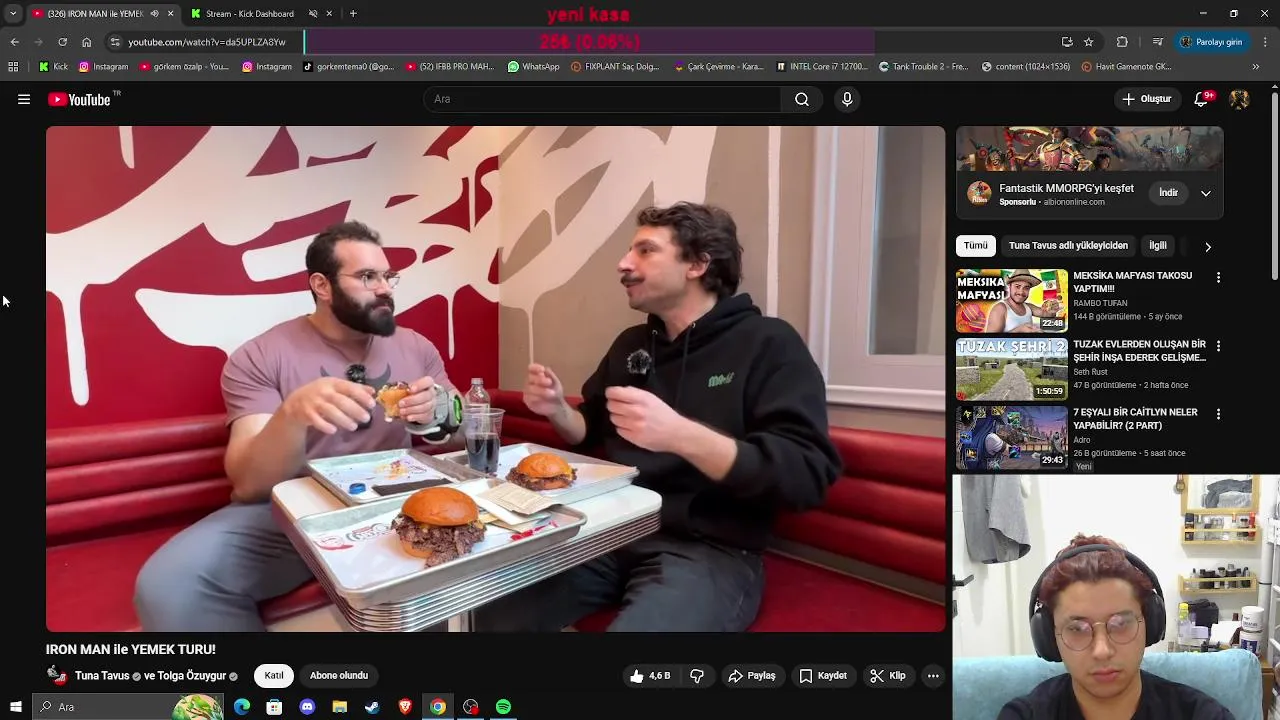Reload the page in browser toolbar

(62, 42)
